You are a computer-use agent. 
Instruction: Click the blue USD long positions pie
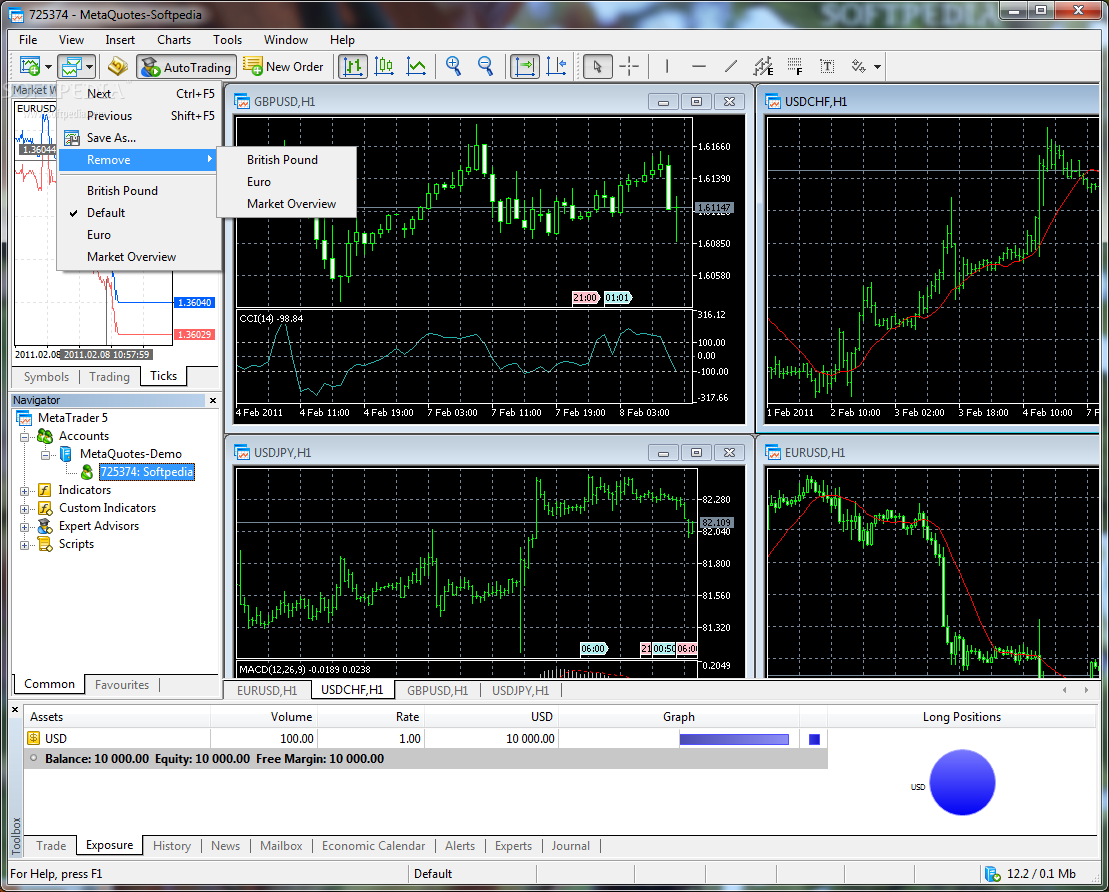[962, 782]
